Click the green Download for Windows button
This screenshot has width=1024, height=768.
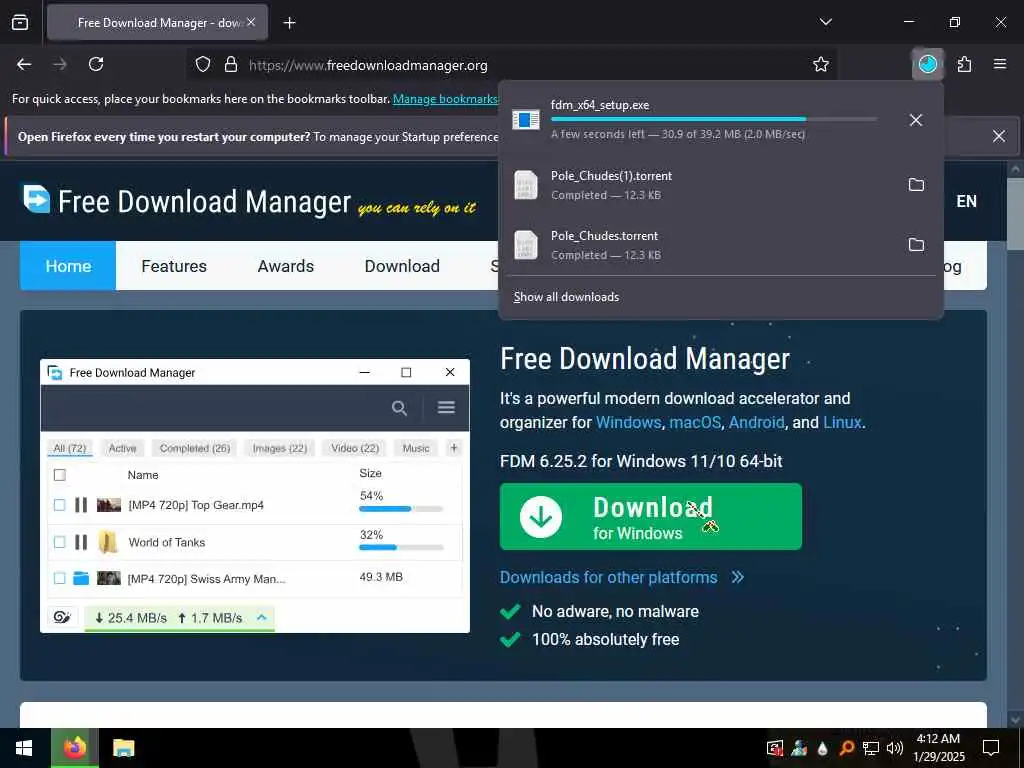(x=650, y=517)
